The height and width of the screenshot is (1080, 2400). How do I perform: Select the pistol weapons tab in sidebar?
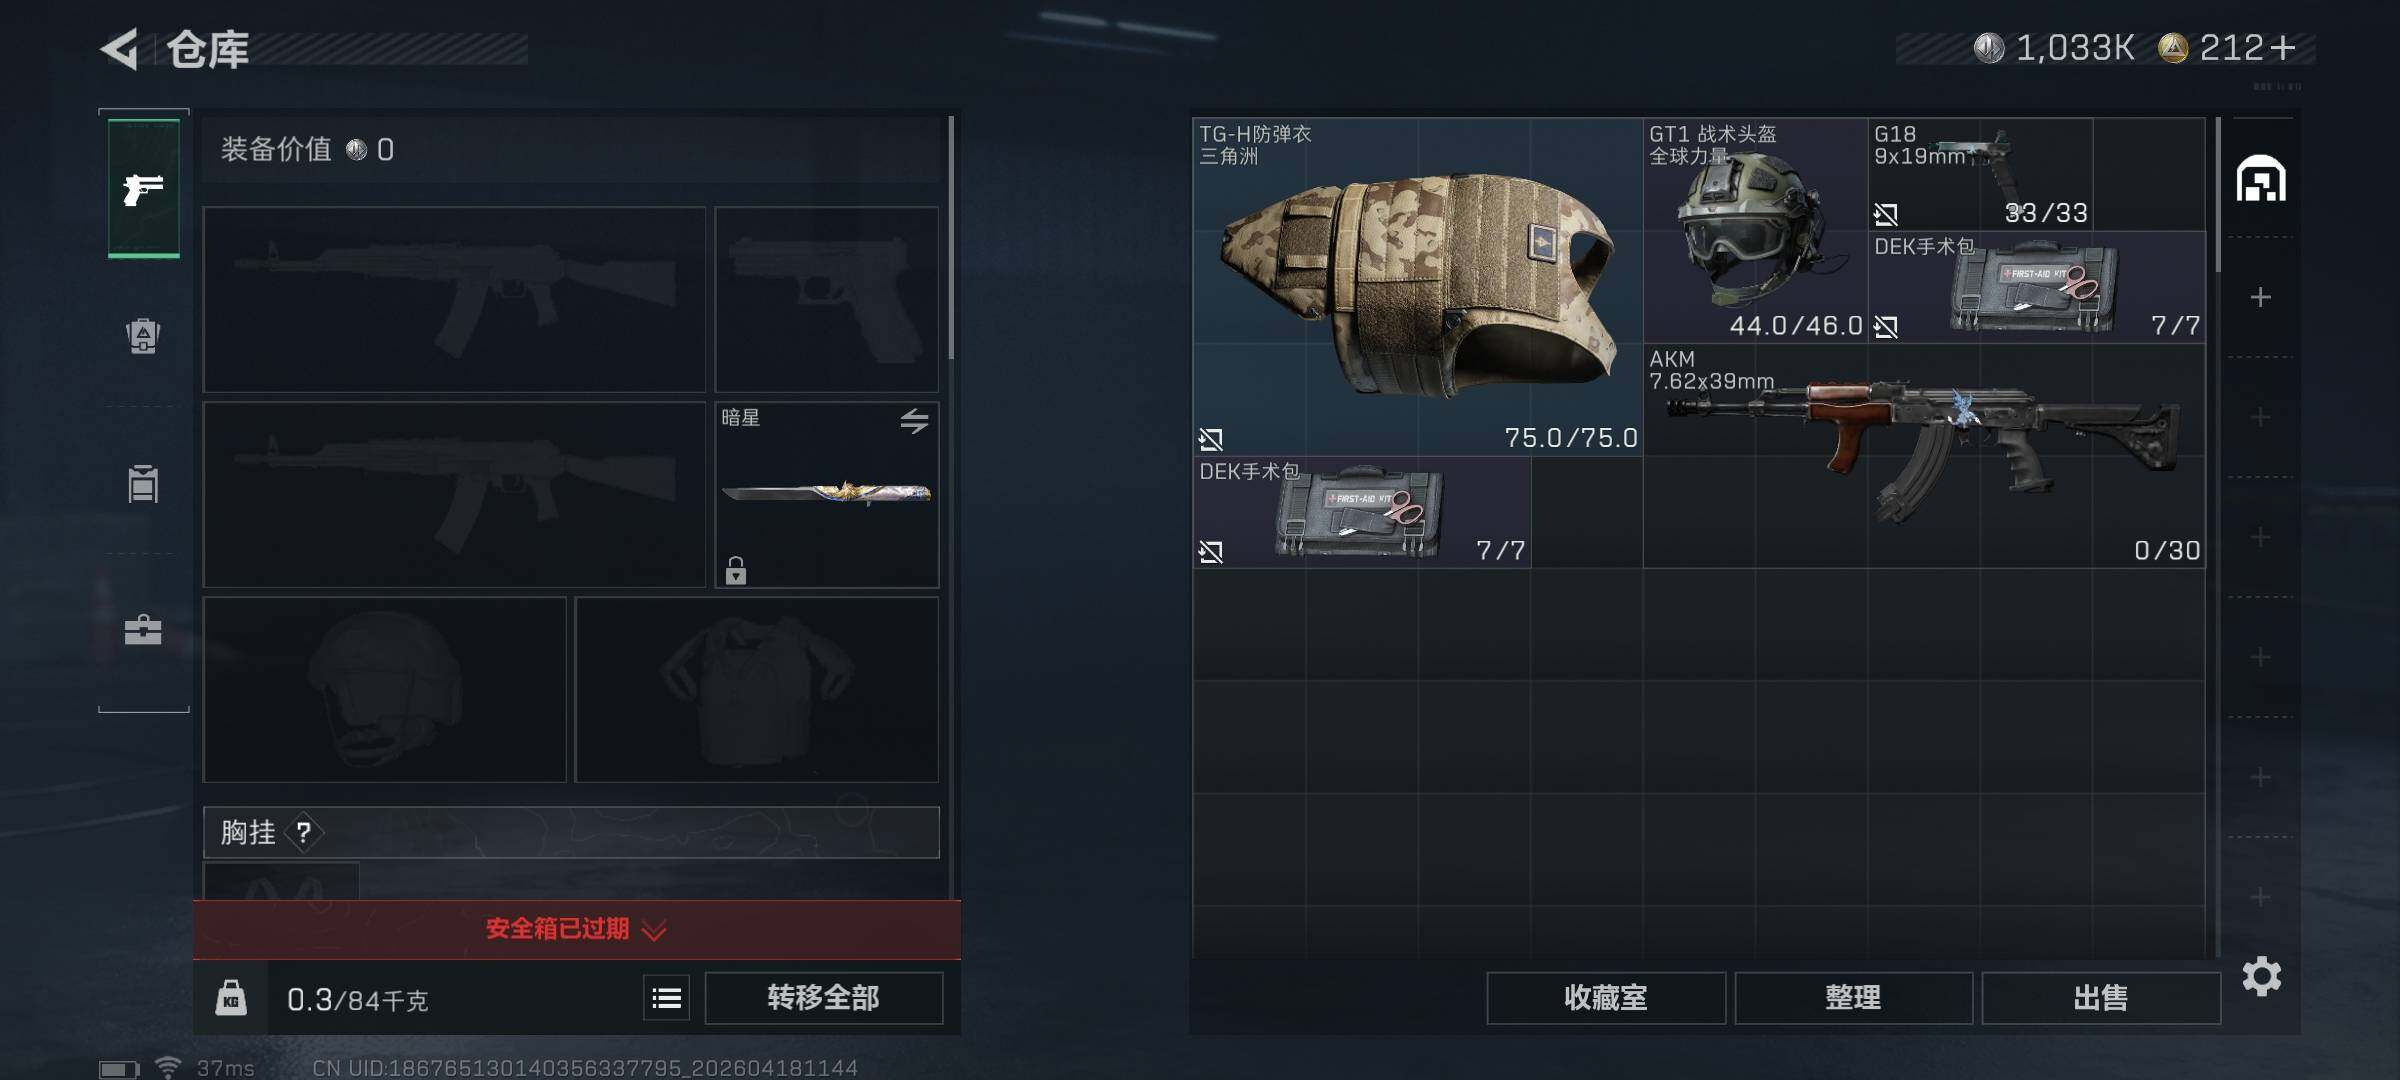[144, 188]
